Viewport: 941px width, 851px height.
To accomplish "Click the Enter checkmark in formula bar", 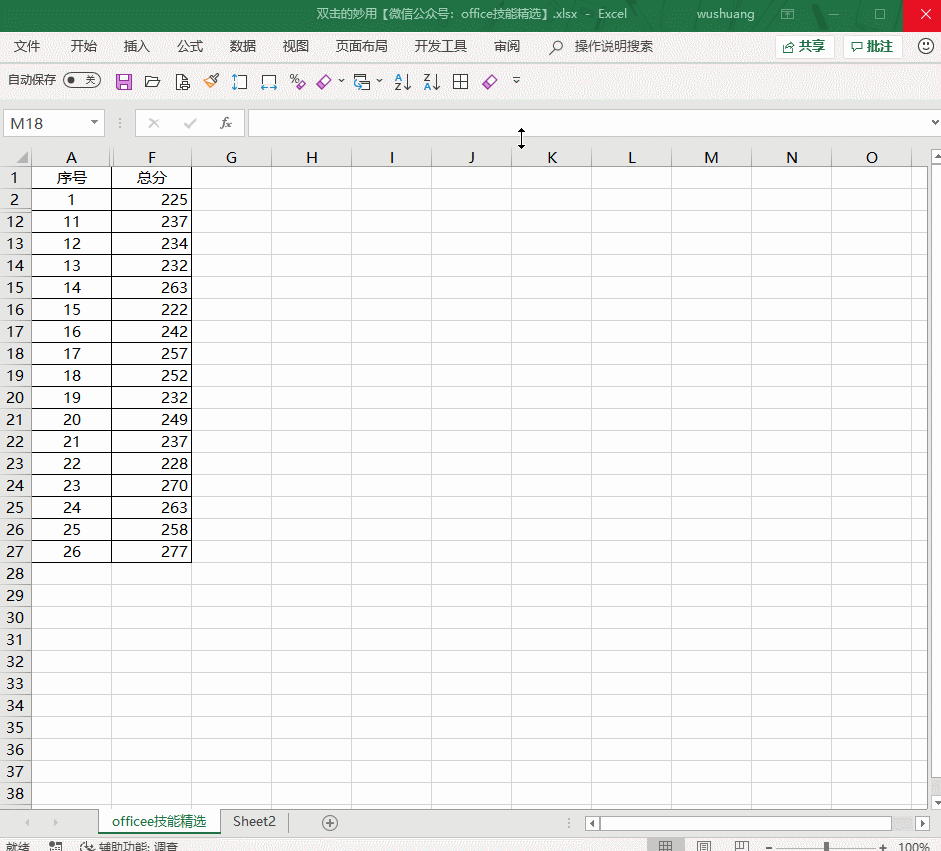I will tap(190, 123).
